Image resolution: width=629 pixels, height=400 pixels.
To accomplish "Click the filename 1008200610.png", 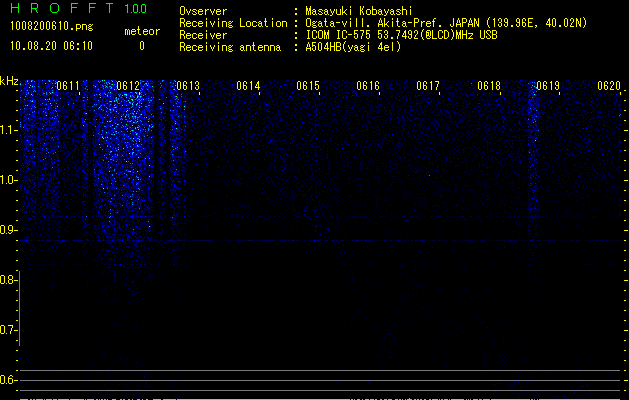I will coord(52,26).
